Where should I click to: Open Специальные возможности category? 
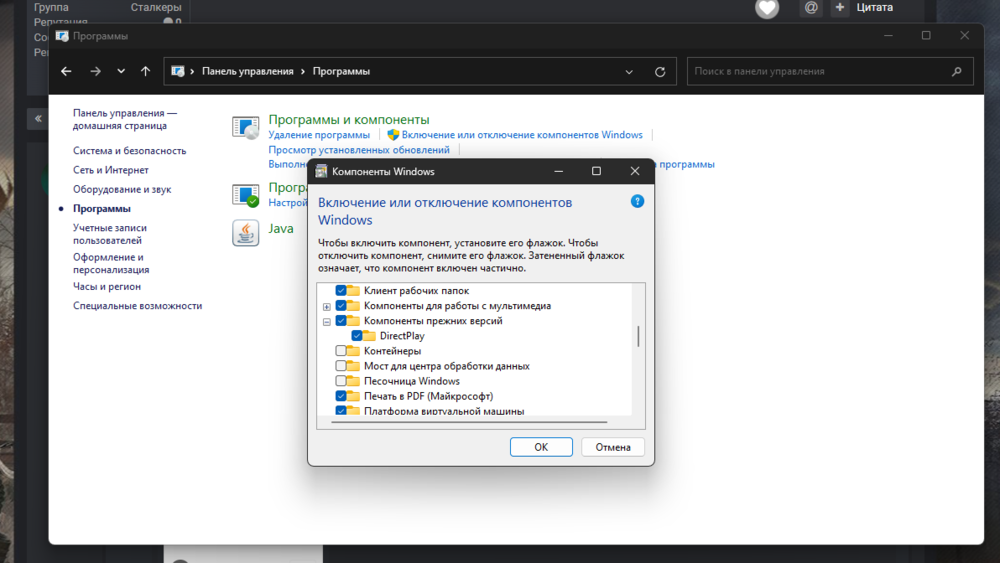click(137, 305)
